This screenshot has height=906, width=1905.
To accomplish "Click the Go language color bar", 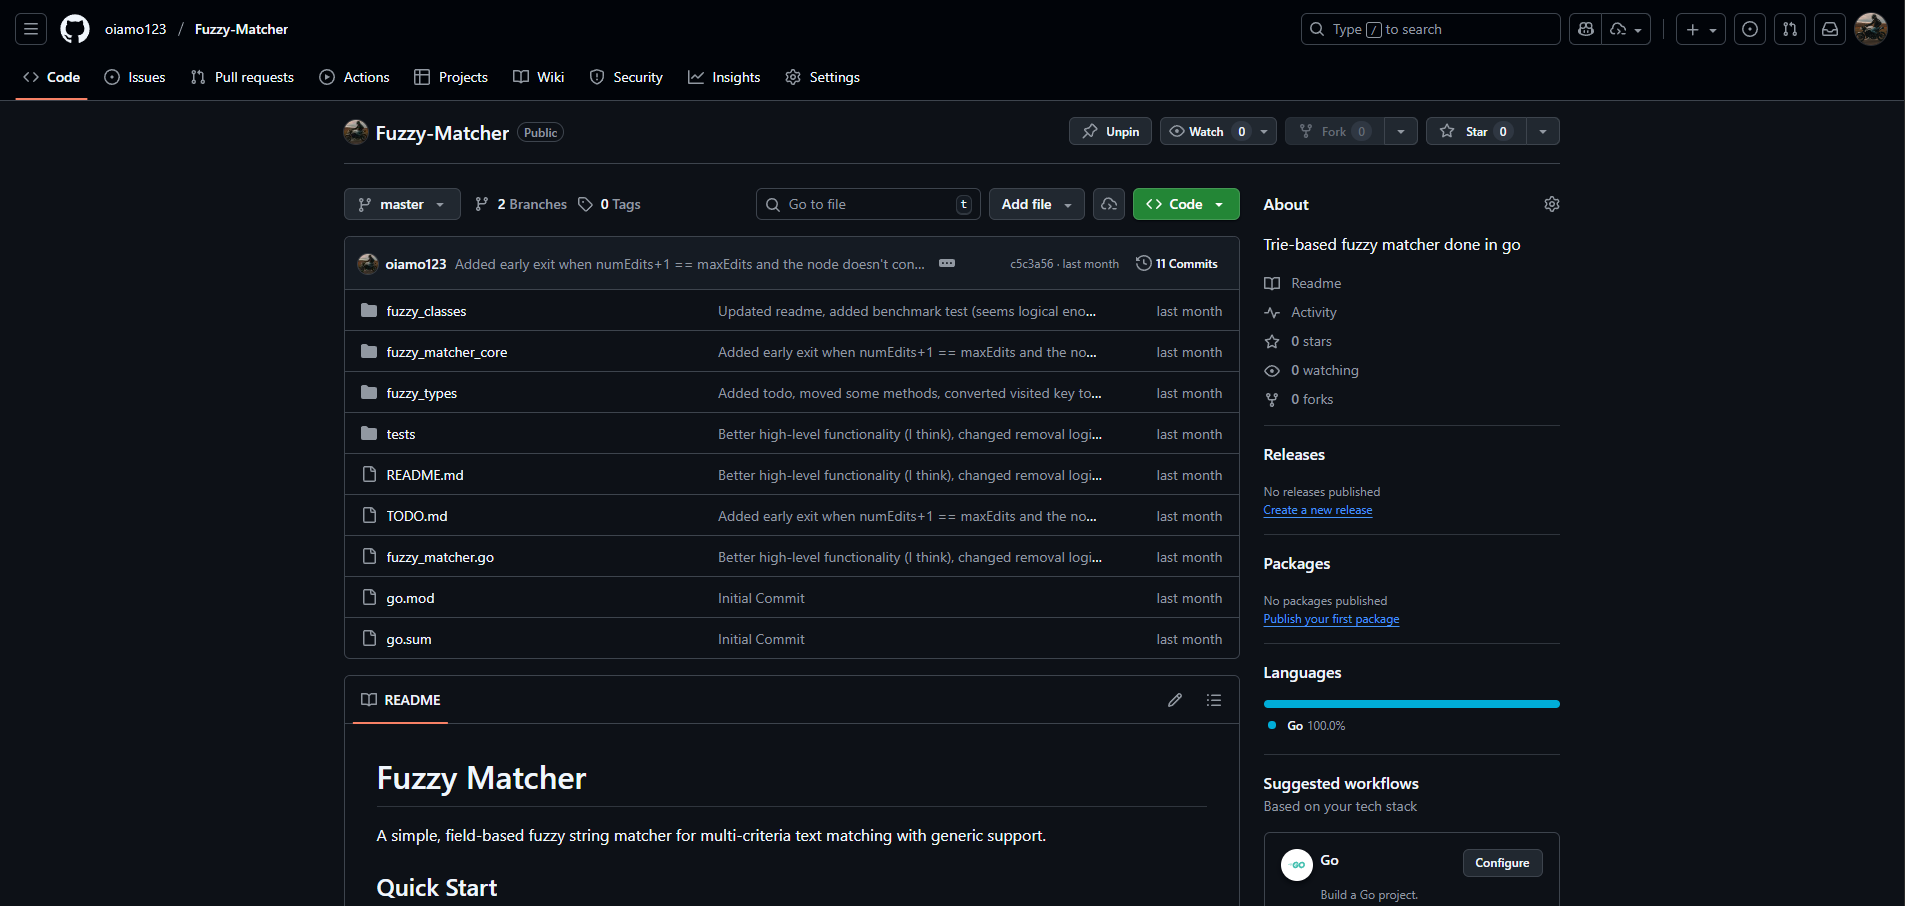I will [1411, 704].
